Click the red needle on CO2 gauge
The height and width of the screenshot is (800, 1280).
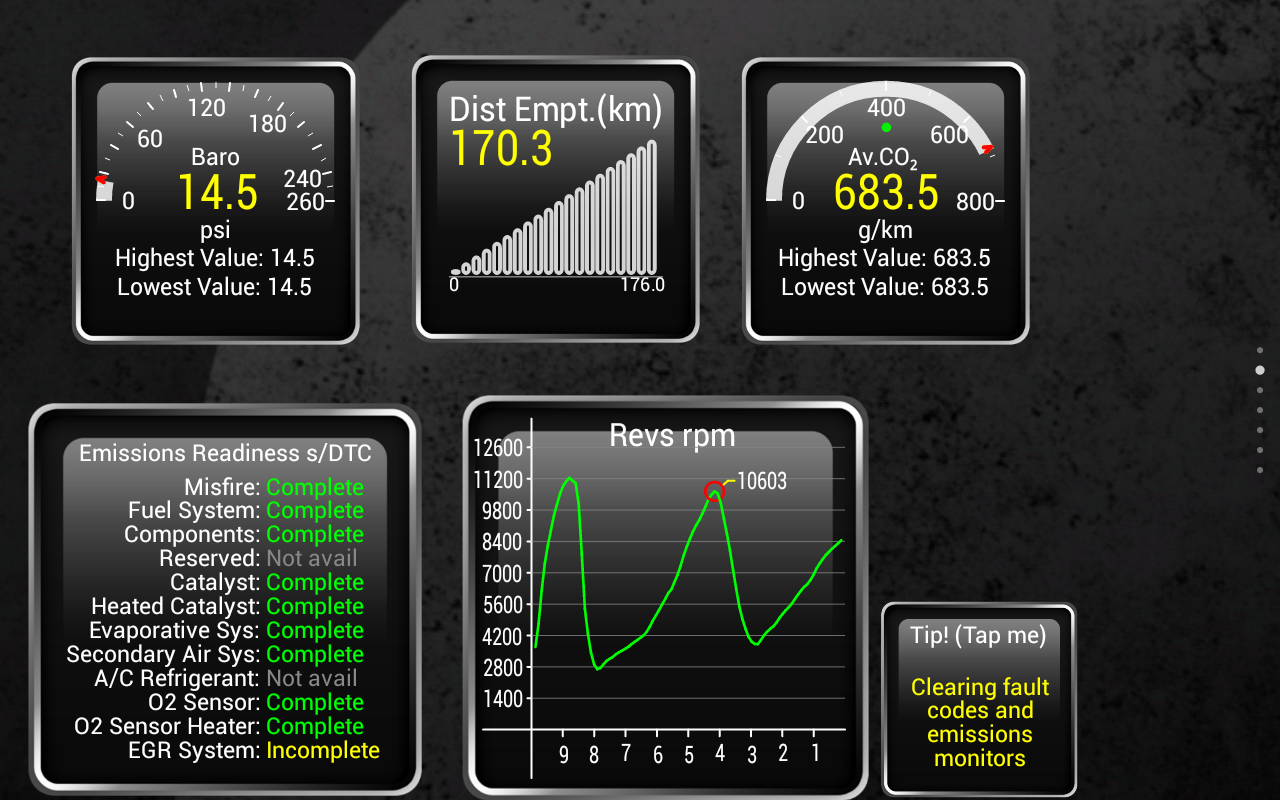click(988, 150)
